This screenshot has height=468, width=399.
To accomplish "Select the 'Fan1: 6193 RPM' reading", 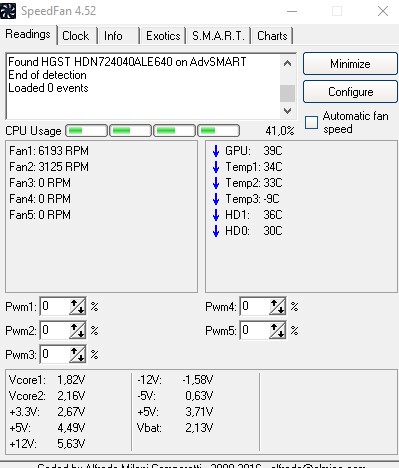I will tap(49, 151).
